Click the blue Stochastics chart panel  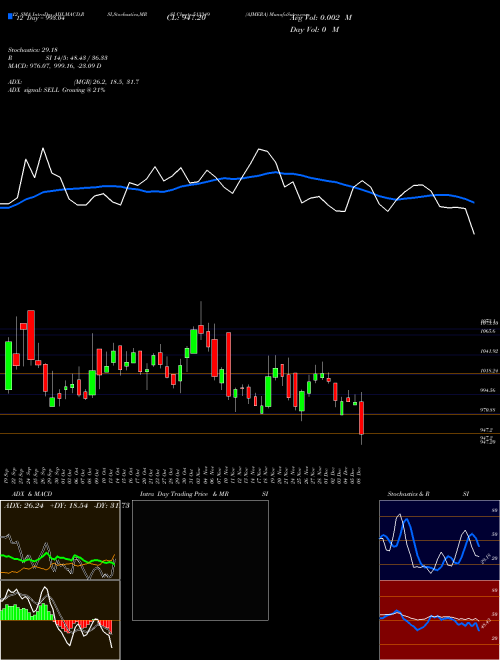click(439, 540)
